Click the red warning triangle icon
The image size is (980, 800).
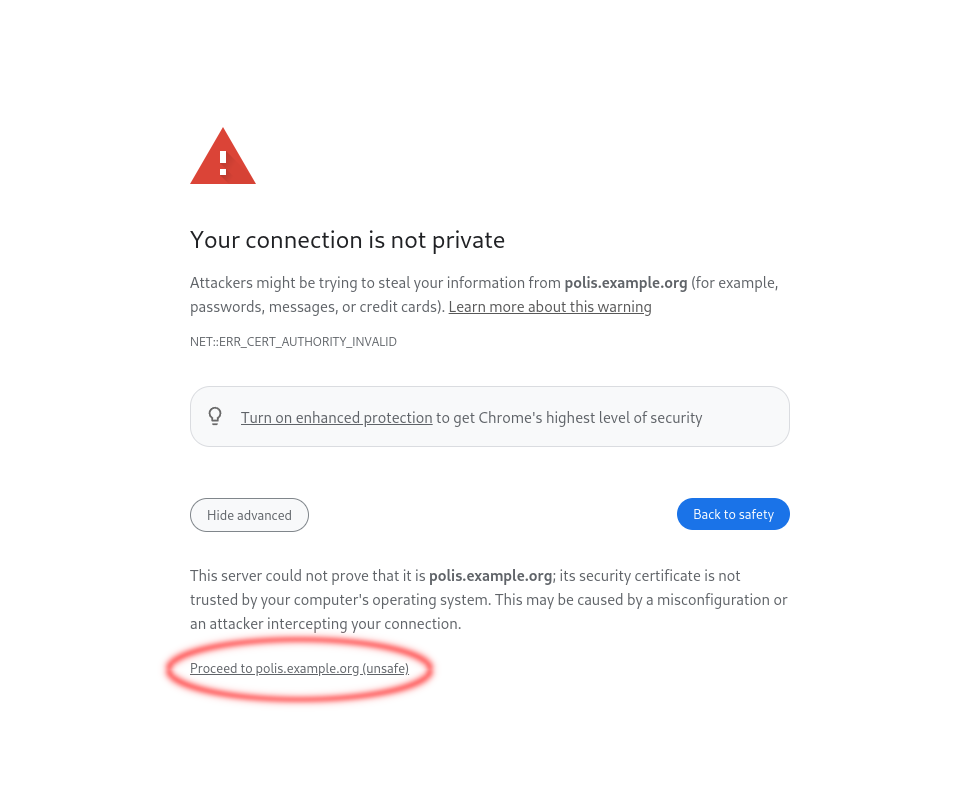(x=222, y=156)
